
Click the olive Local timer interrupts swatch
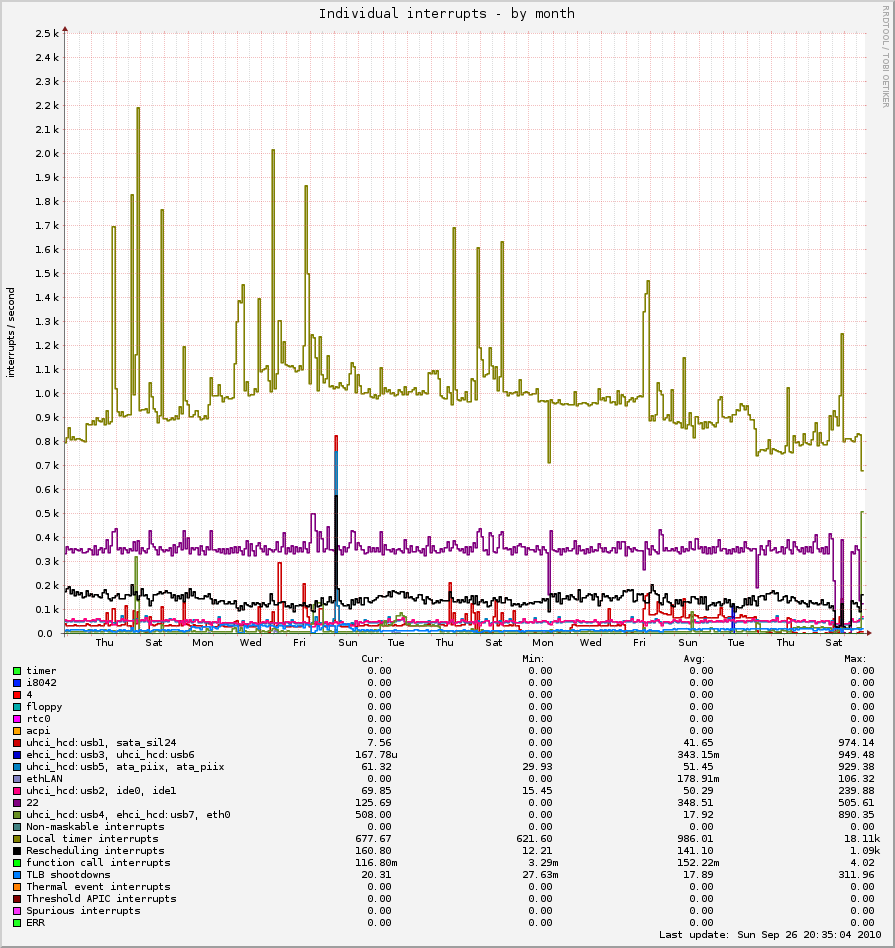(x=17, y=839)
